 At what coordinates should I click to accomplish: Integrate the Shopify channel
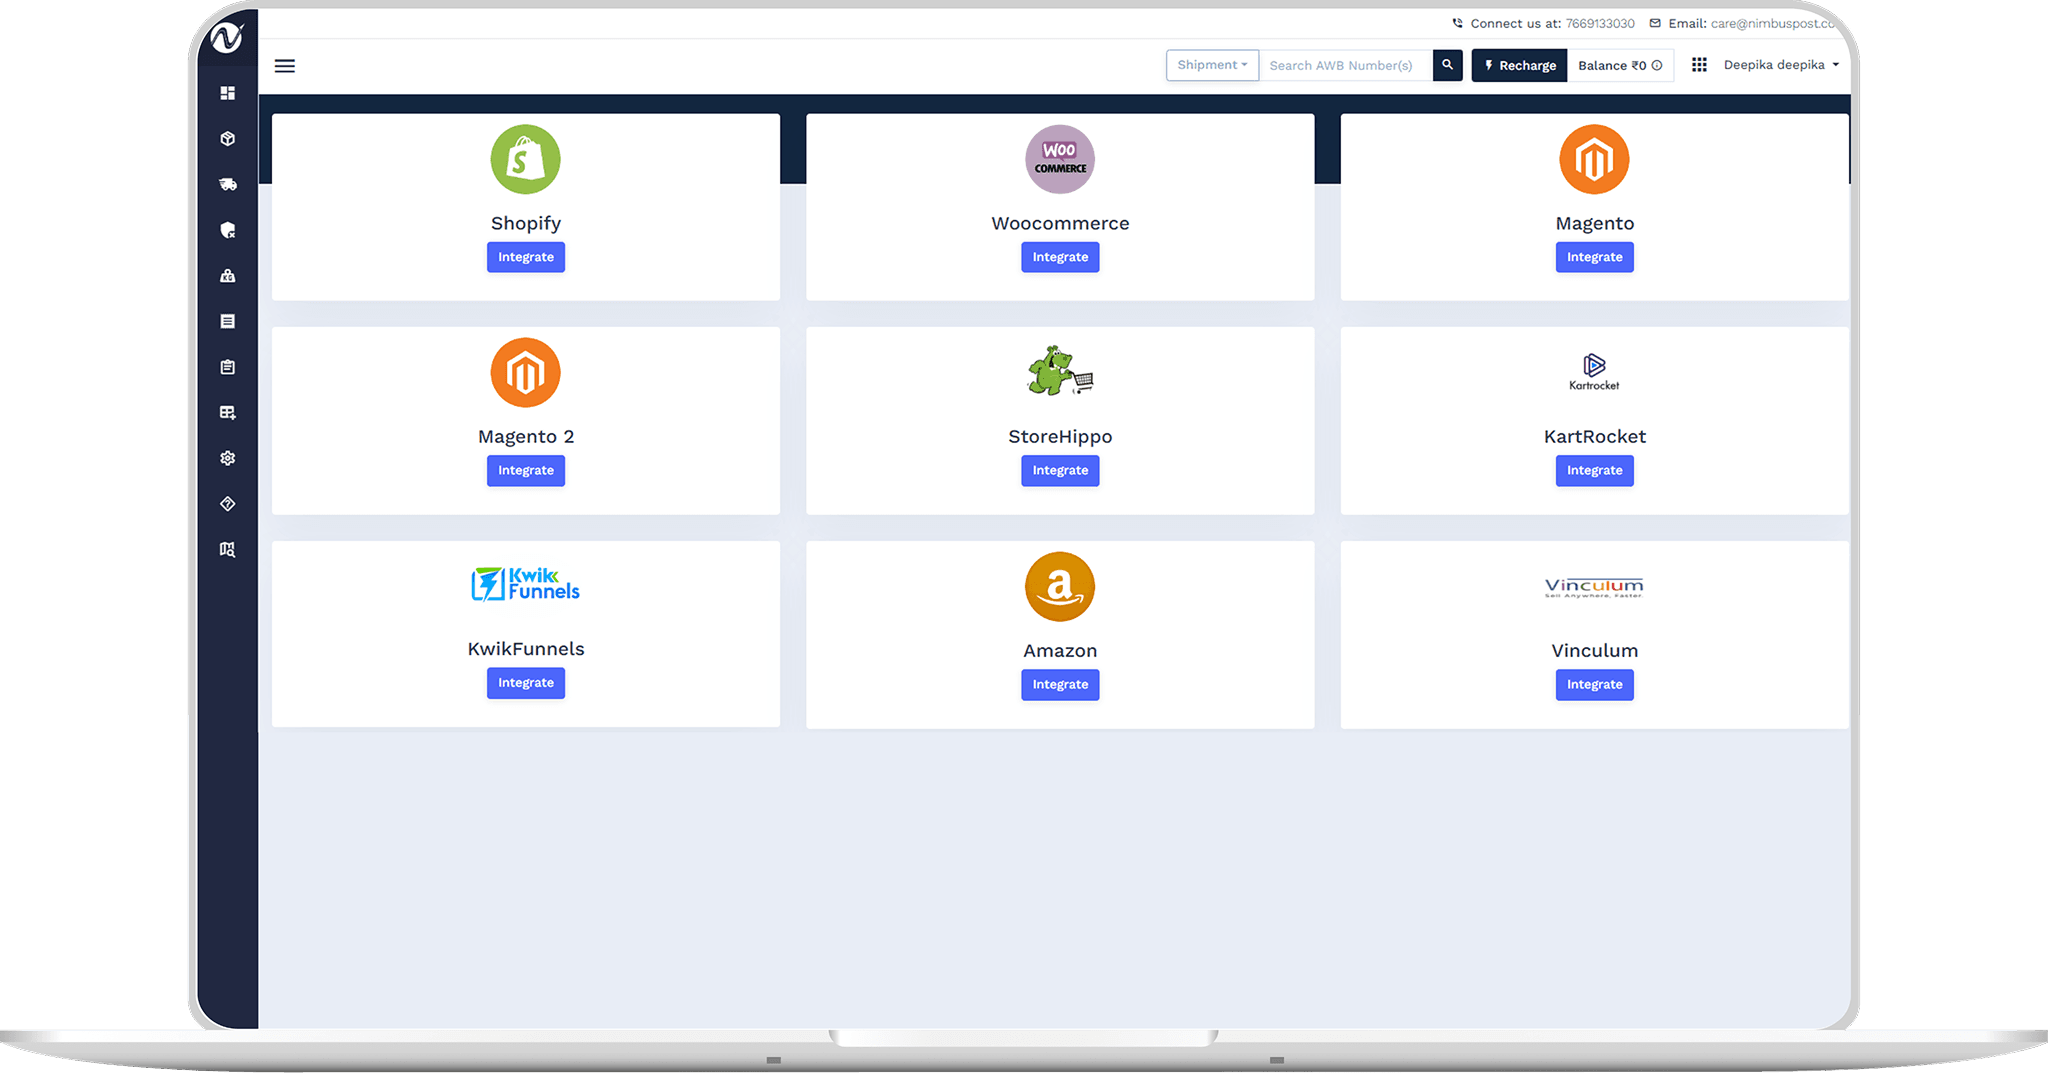pyautogui.click(x=526, y=257)
